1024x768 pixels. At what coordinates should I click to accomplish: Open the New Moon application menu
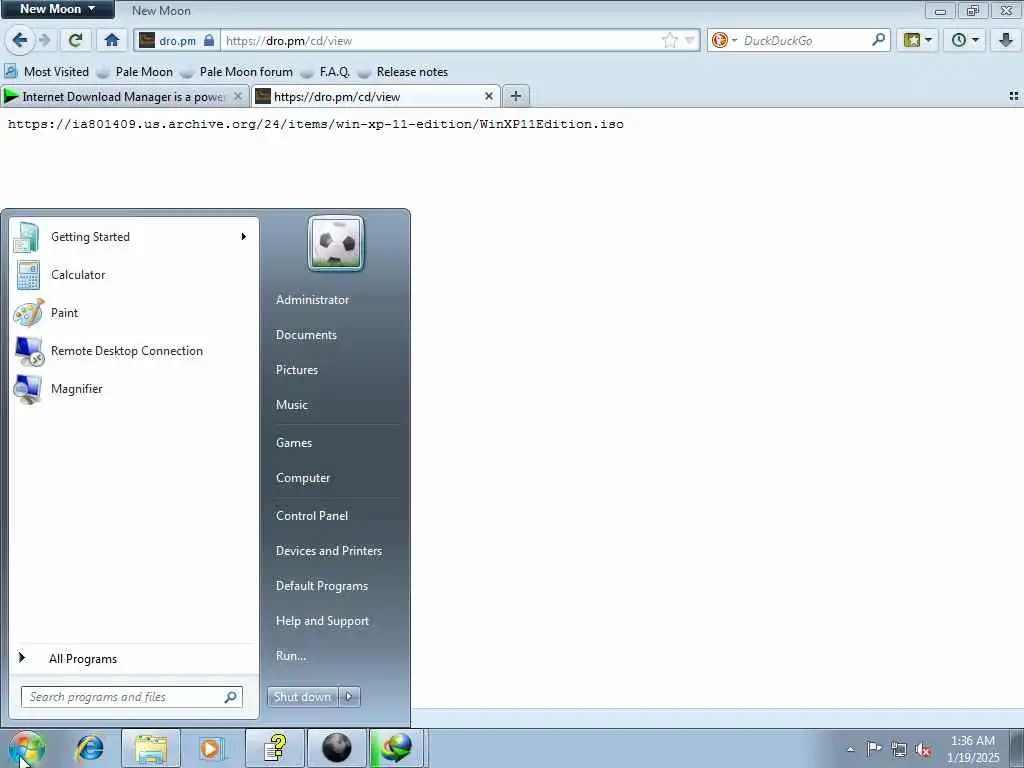pos(57,9)
